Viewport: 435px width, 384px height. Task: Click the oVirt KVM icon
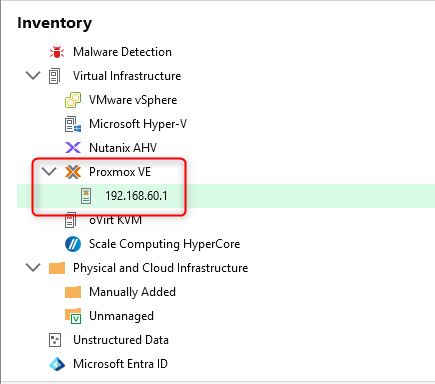[x=71, y=220]
